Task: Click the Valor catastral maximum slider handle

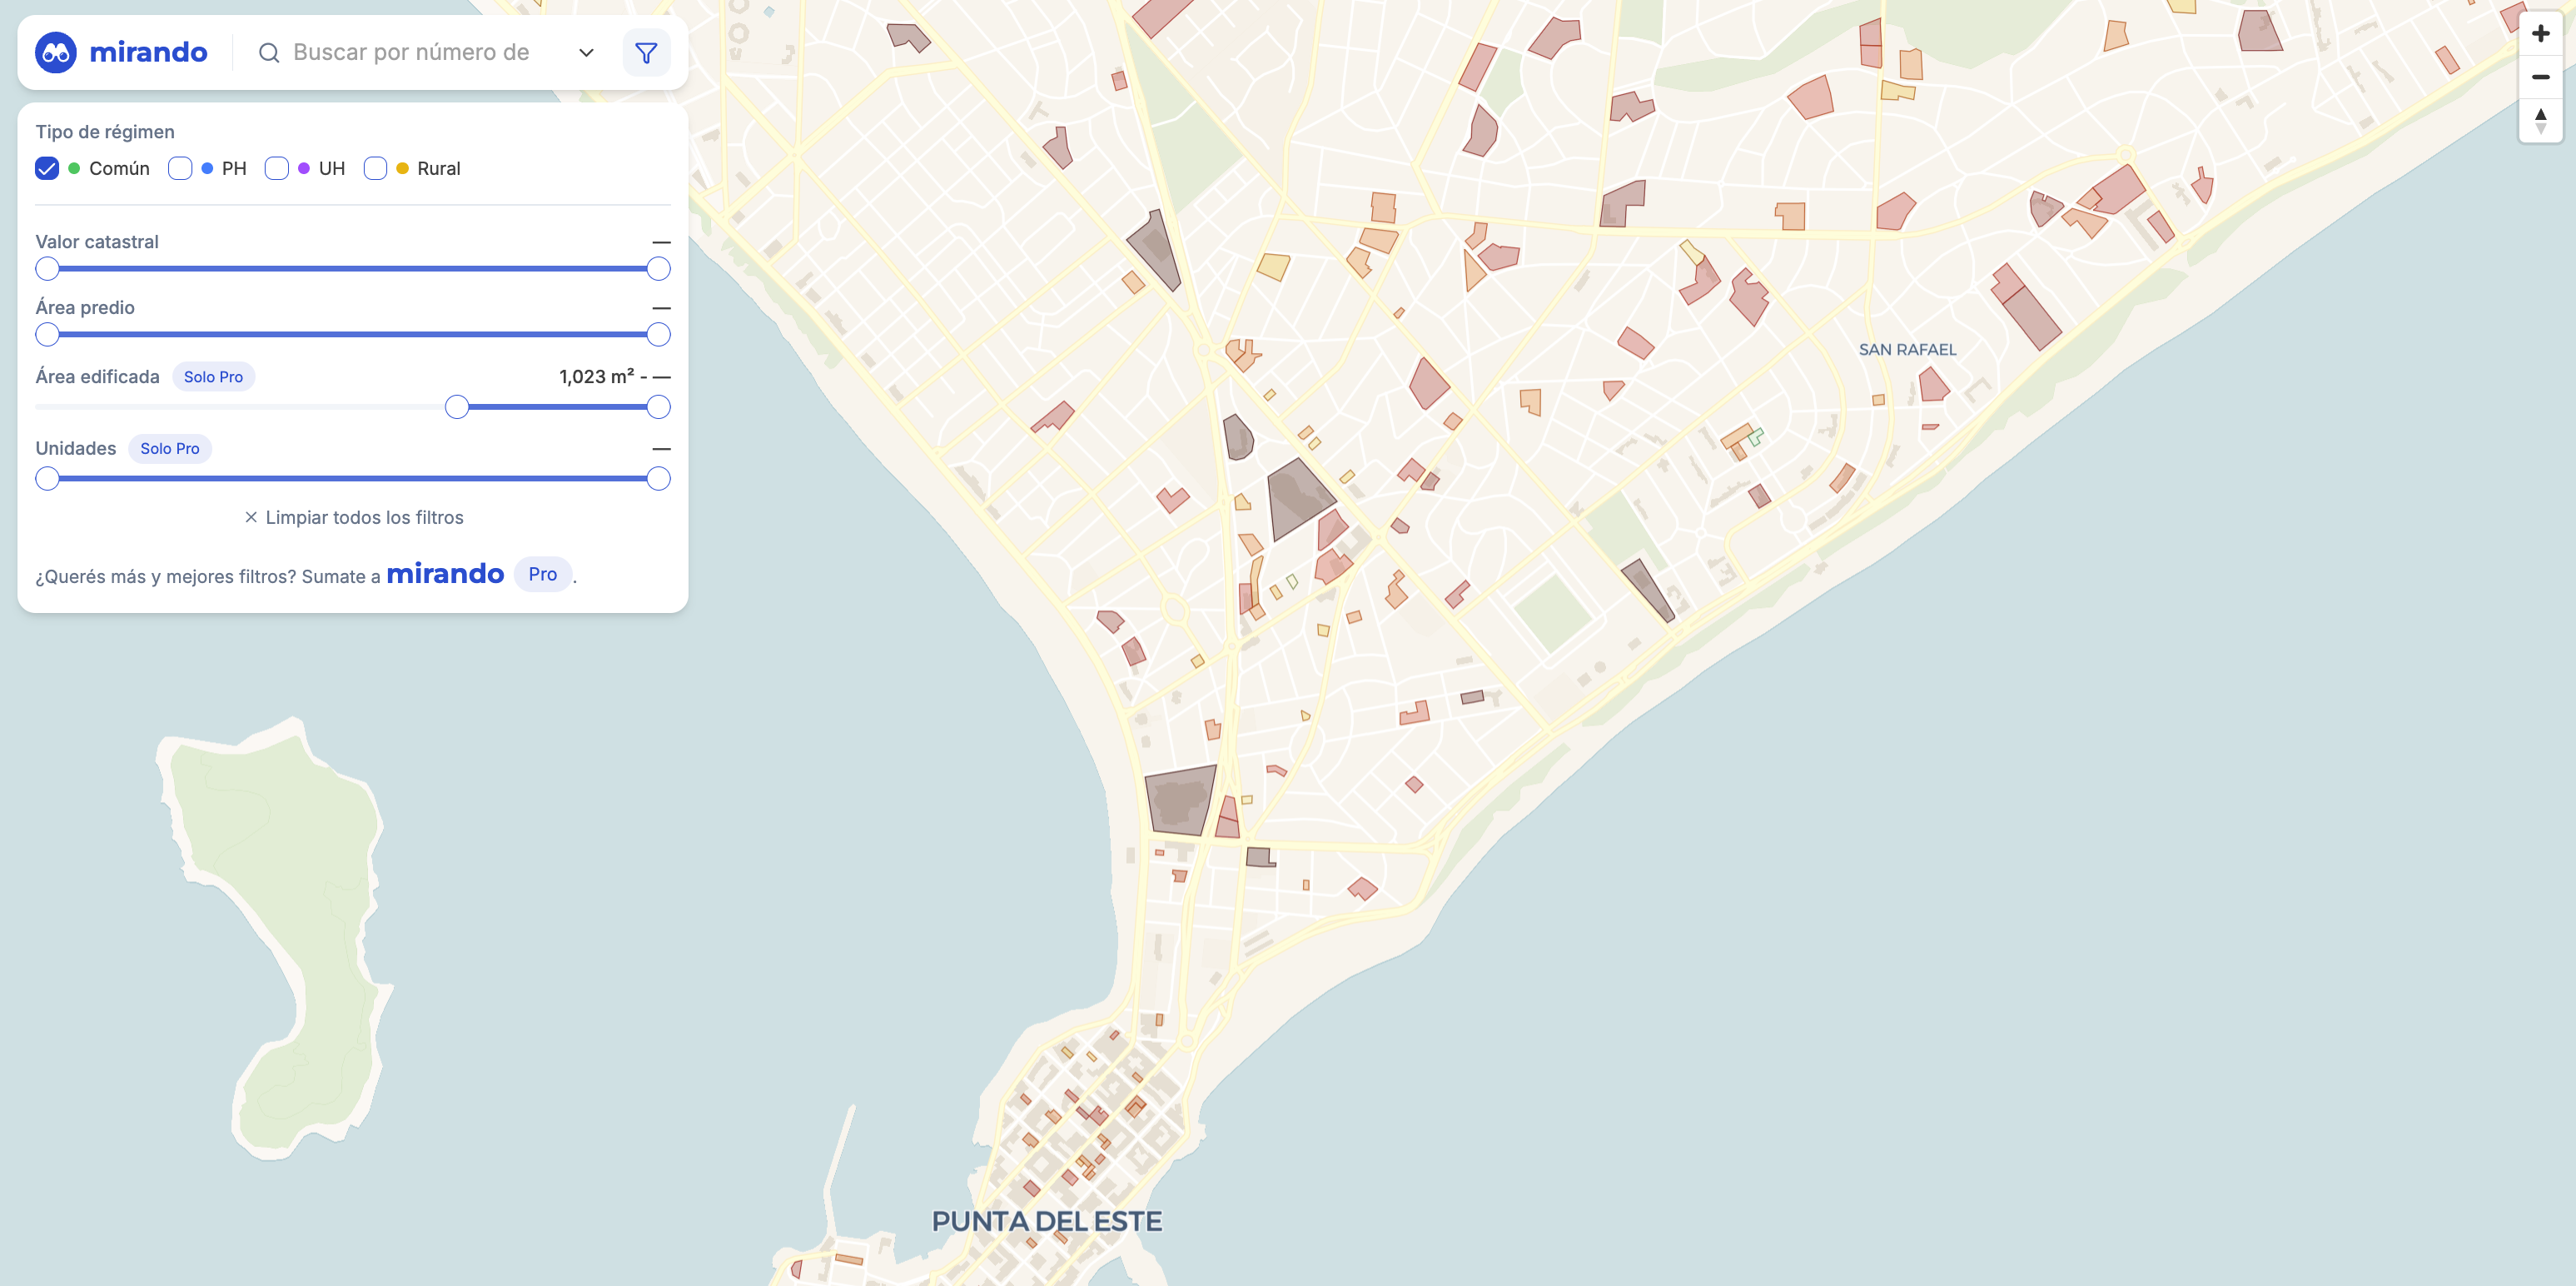Action: [x=658, y=269]
